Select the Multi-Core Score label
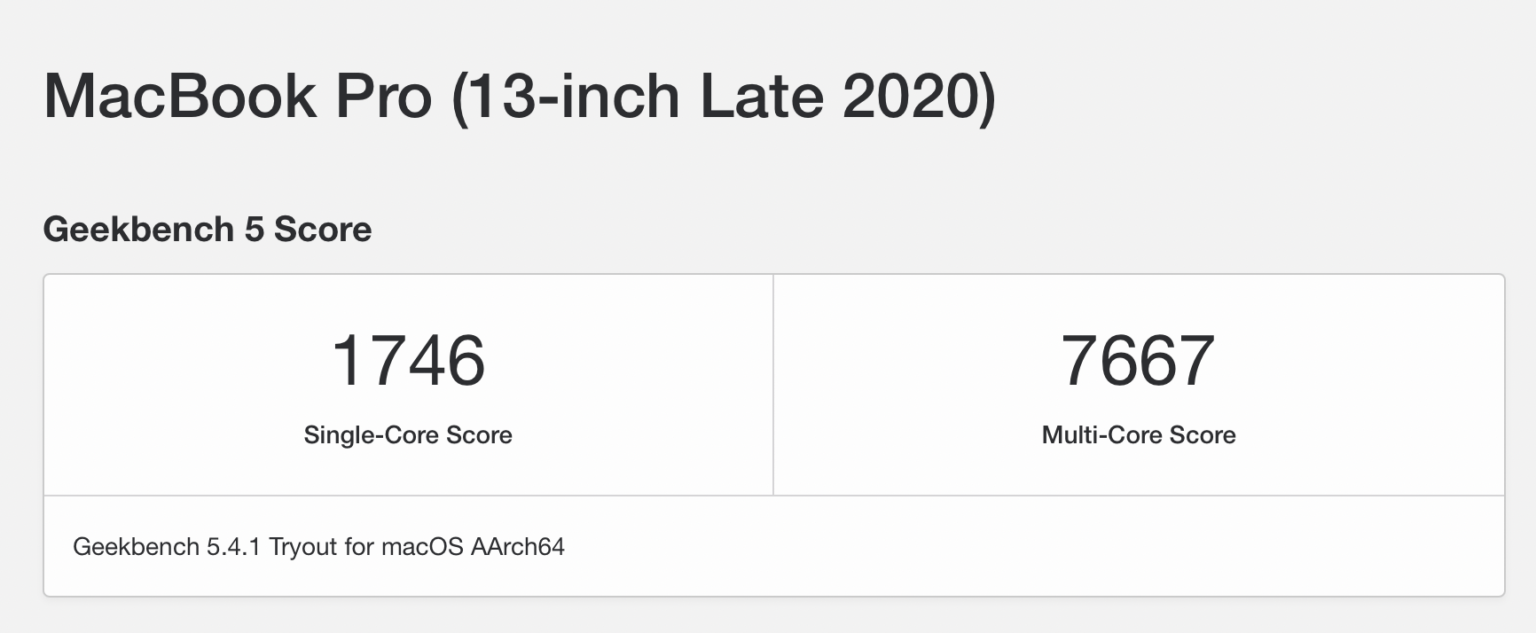Image resolution: width=1536 pixels, height=633 pixels. click(x=1138, y=435)
